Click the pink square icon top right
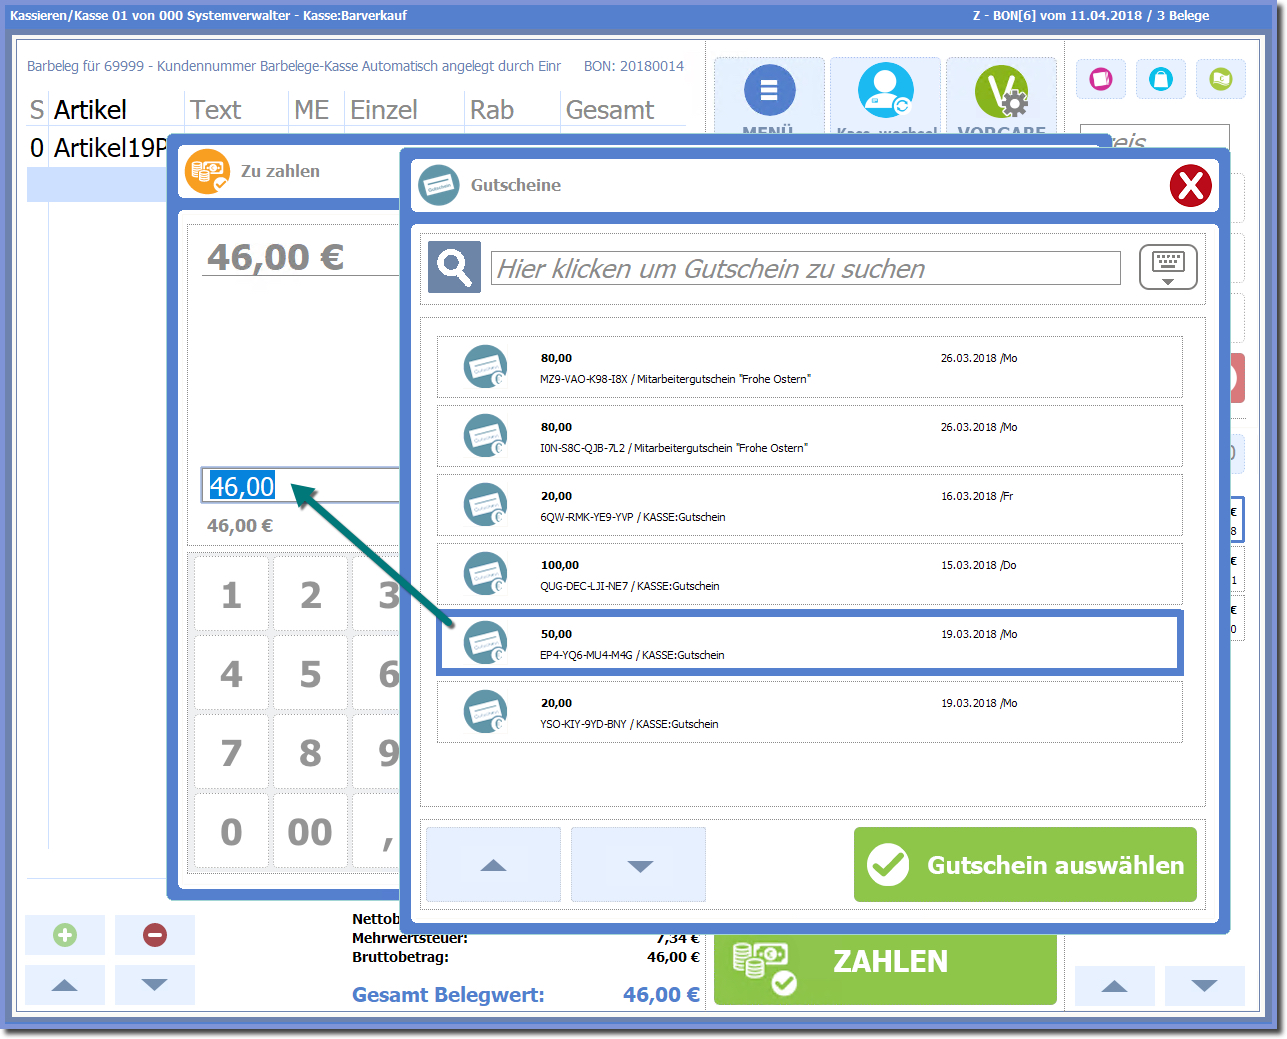The image size is (1287, 1039). (x=1101, y=79)
